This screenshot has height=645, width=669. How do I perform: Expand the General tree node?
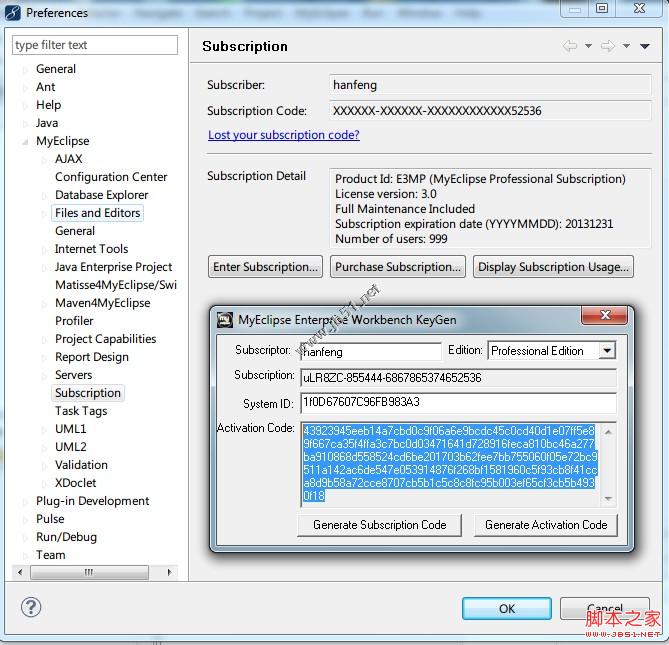25,69
